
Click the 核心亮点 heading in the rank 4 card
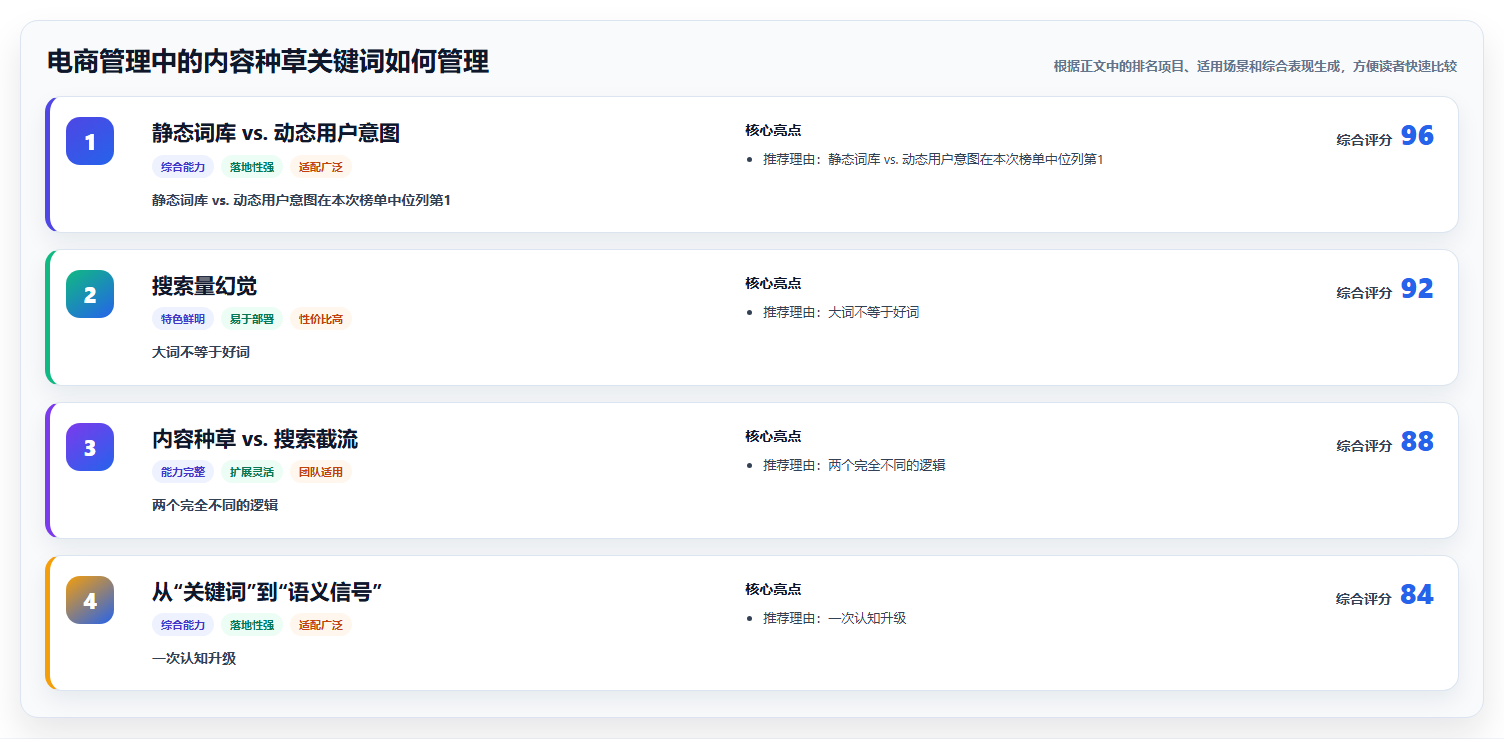[773, 589]
